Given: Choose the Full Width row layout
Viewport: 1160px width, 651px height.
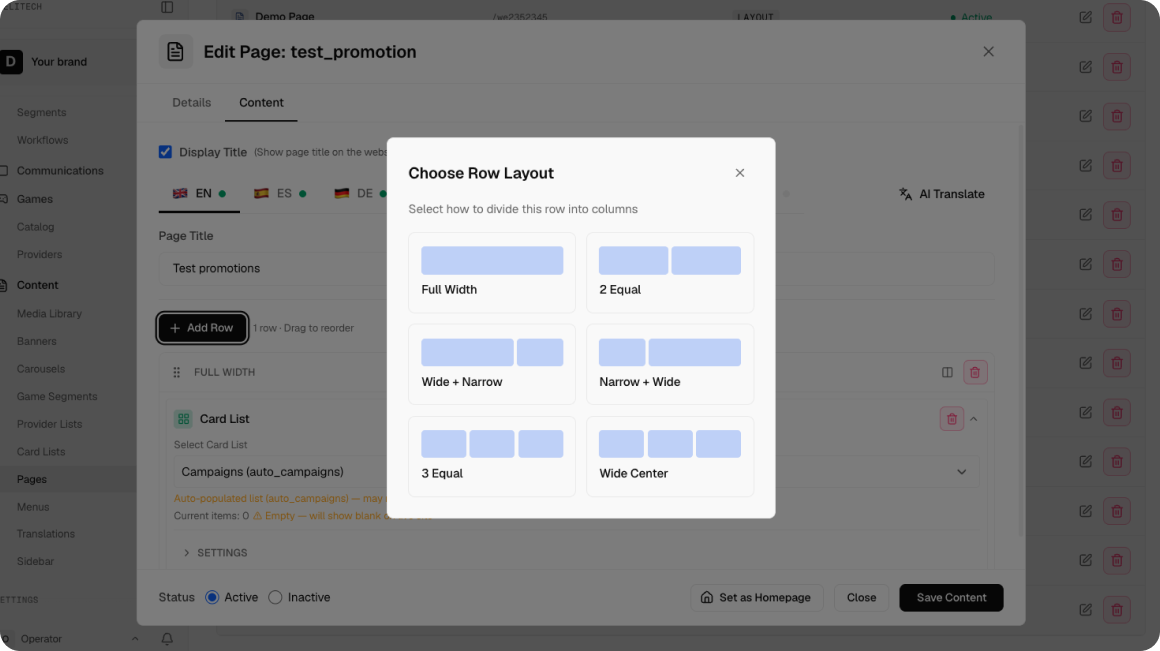Looking at the screenshot, I should (492, 272).
